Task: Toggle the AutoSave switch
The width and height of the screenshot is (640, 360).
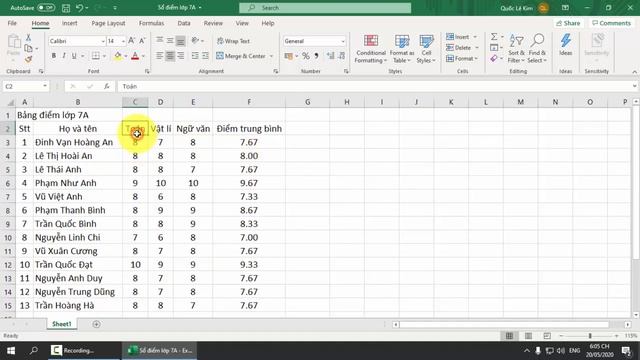Action: 45,8
